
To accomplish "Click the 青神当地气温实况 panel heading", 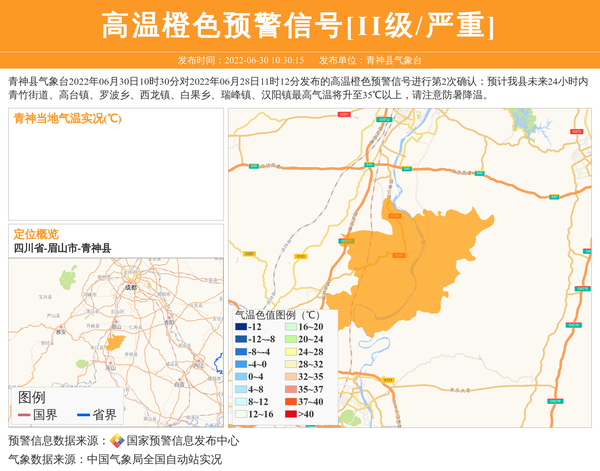I will click(67, 118).
